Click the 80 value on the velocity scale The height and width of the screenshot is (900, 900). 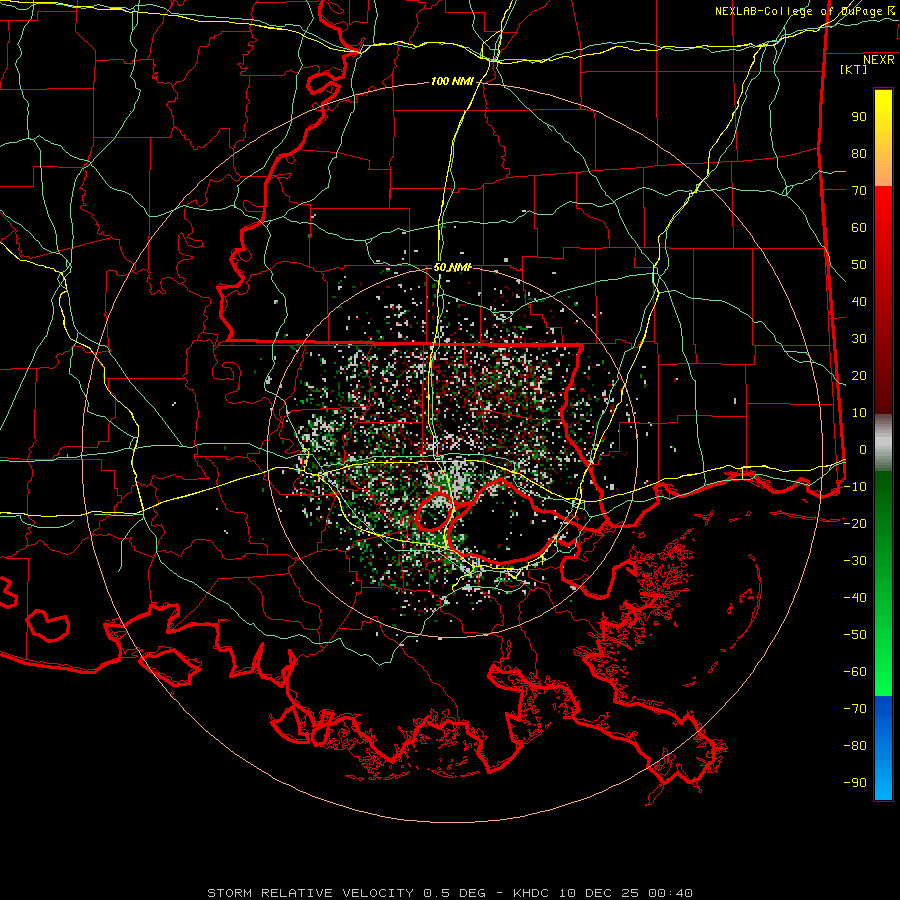point(859,154)
